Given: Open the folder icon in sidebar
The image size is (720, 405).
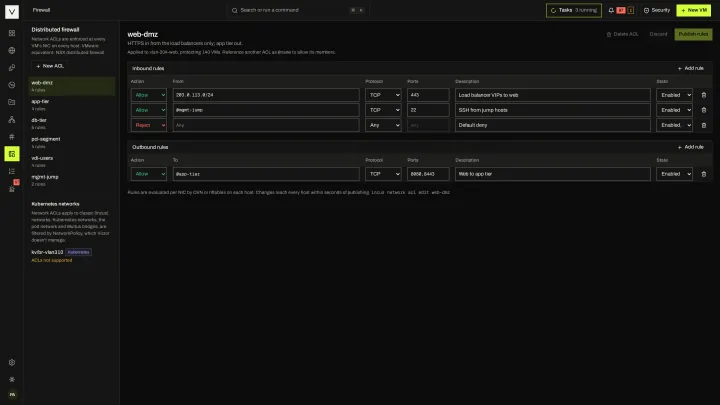Looking at the screenshot, I should (12, 102).
